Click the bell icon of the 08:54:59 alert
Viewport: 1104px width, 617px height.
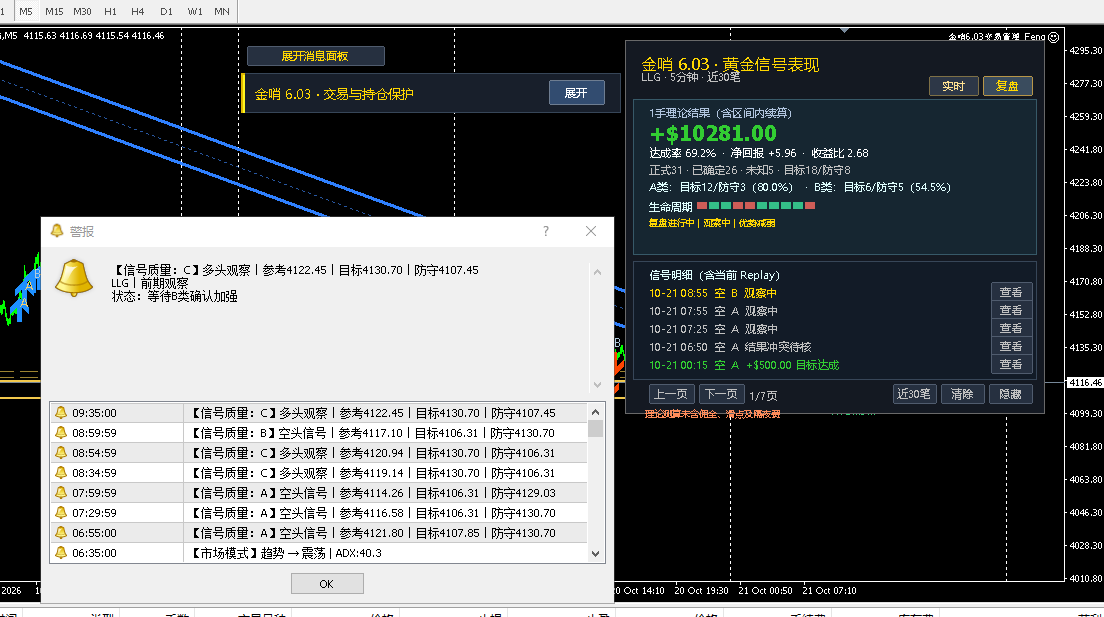coord(61,453)
